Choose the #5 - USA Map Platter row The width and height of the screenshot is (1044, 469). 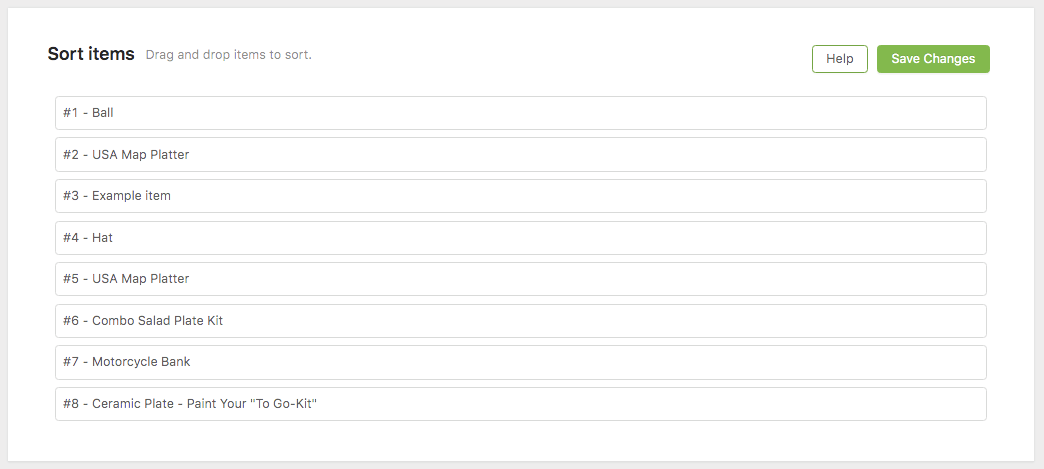[521, 279]
